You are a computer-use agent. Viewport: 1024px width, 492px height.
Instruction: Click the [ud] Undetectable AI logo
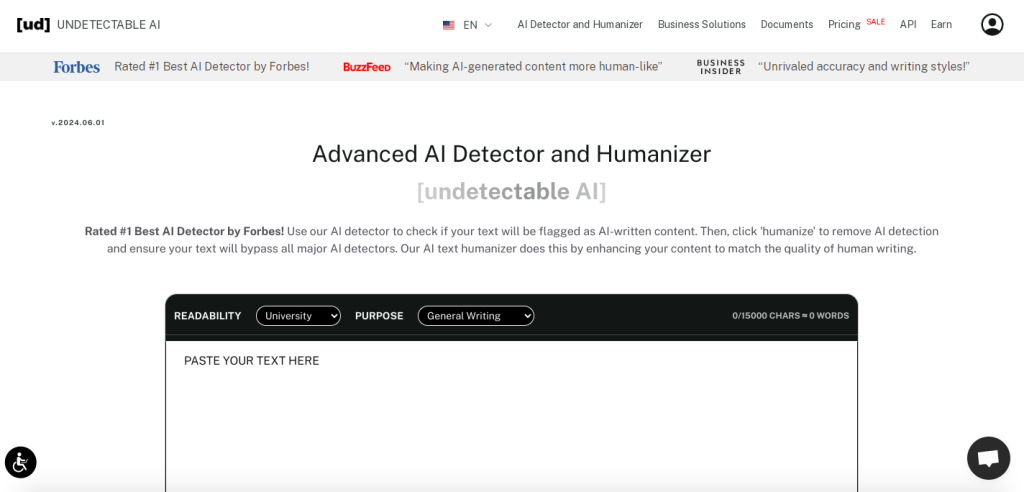click(33, 25)
